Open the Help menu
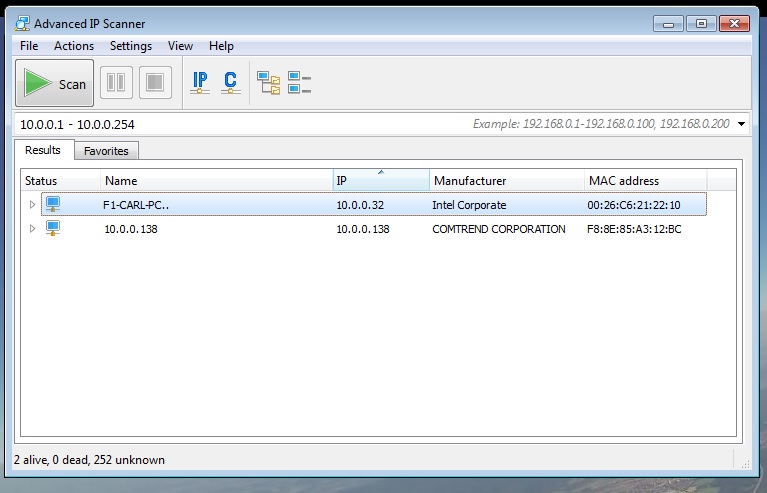The height and width of the screenshot is (493, 767). coord(221,46)
